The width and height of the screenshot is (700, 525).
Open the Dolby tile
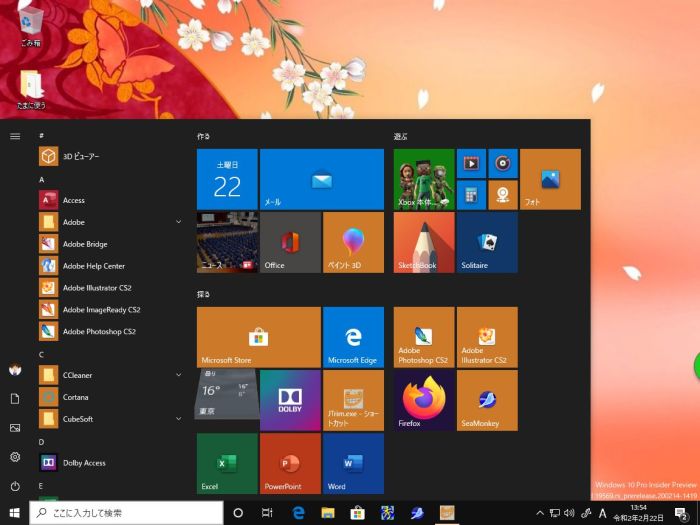(x=290, y=400)
